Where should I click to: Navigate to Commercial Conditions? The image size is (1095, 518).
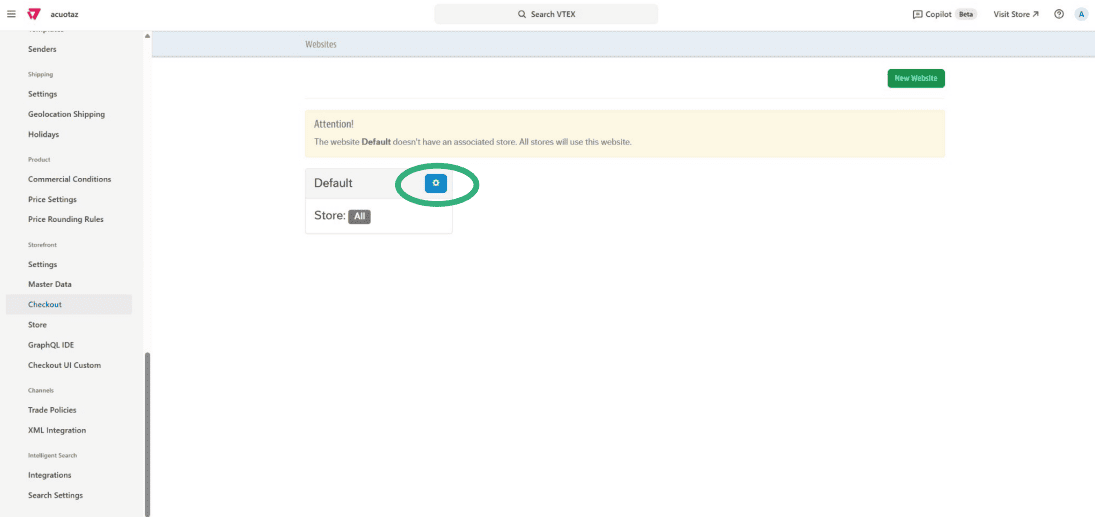coord(69,179)
